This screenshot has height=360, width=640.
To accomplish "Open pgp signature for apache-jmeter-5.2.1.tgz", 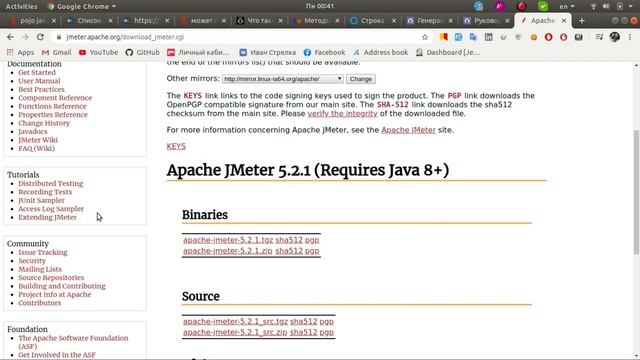I will click(x=312, y=240).
